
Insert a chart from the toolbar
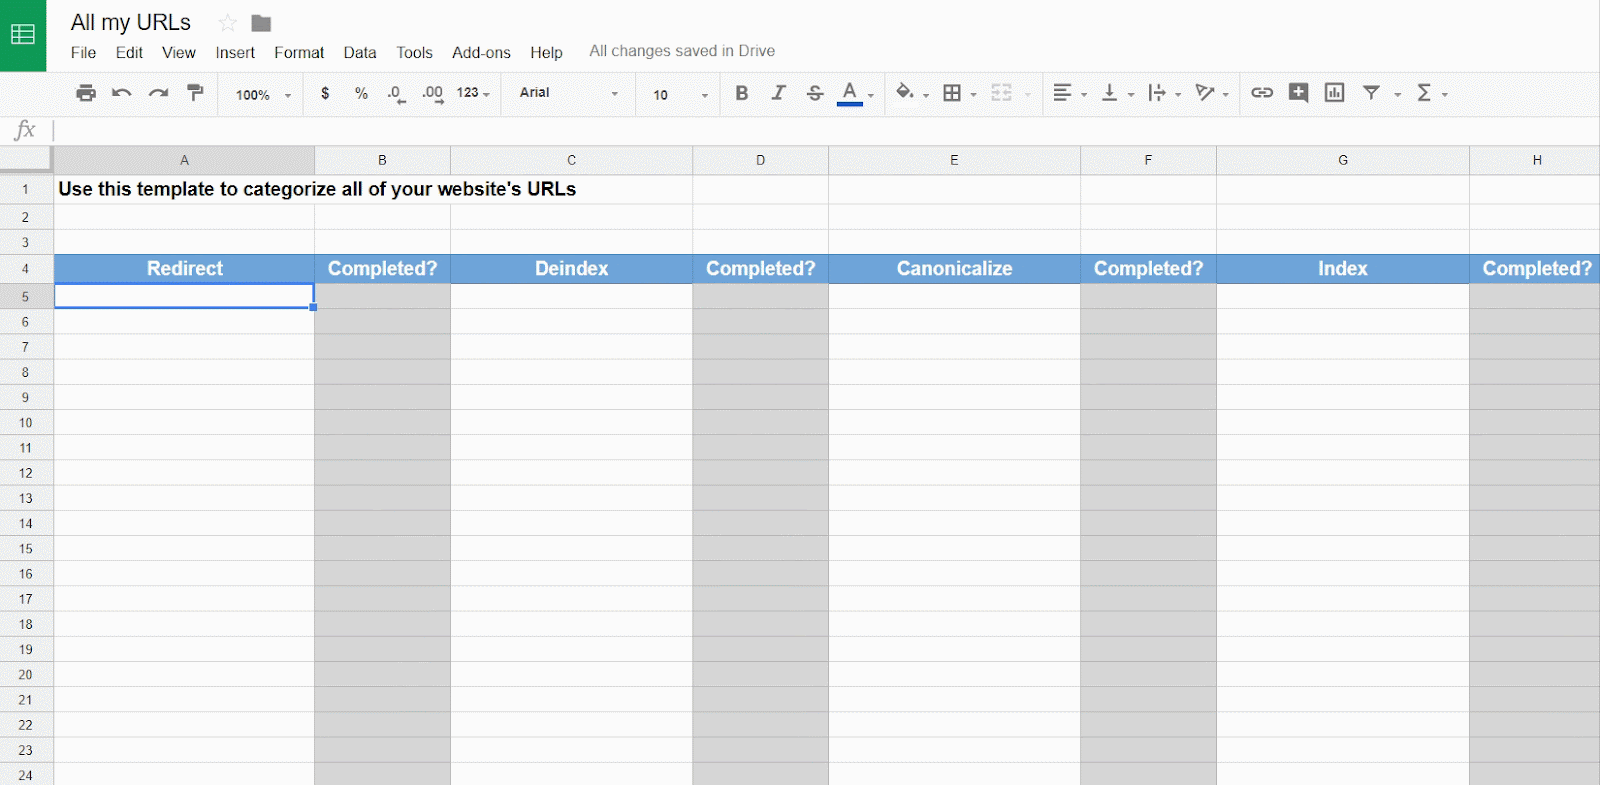pos(1334,93)
